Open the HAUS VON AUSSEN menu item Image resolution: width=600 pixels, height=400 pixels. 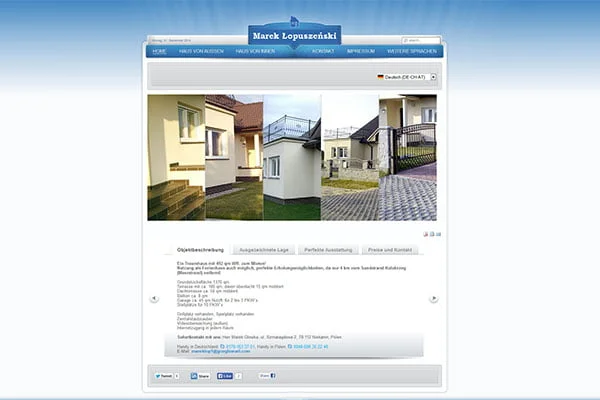pyautogui.click(x=201, y=51)
